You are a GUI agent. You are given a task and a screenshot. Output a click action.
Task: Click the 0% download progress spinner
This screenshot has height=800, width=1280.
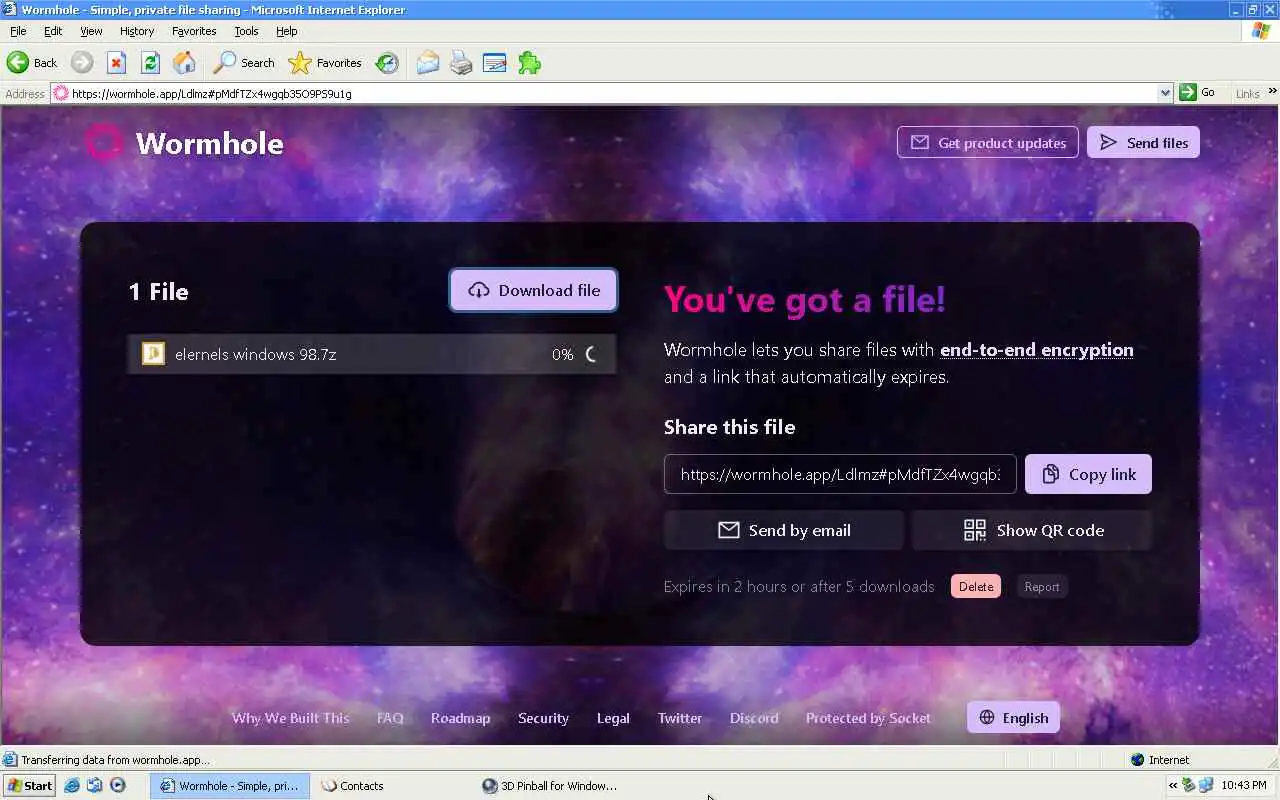[591, 354]
